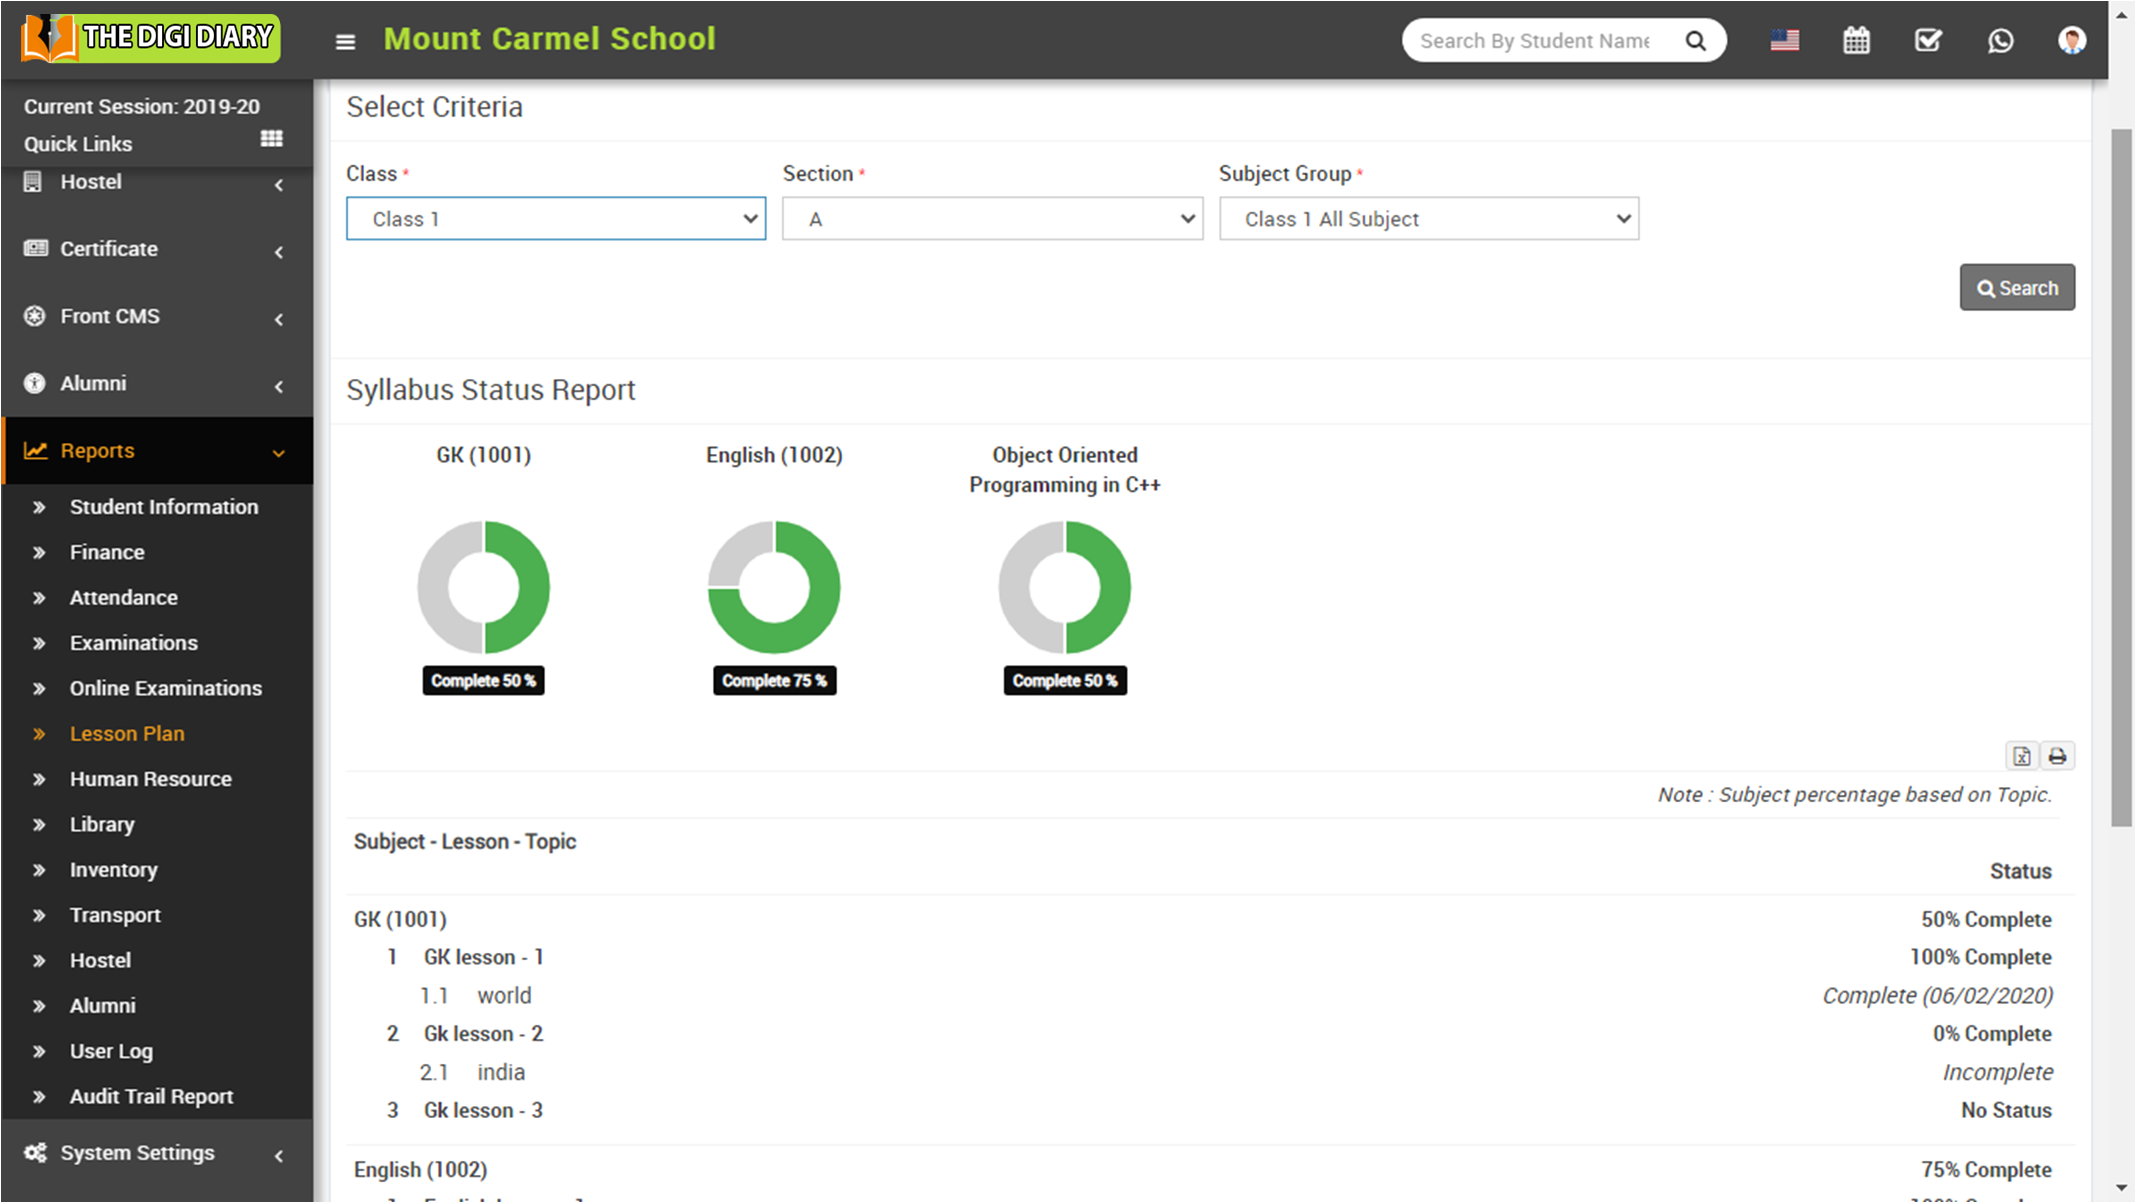2136x1203 pixels.
Task: Click the hamburger menu toggle icon
Action: tap(345, 41)
